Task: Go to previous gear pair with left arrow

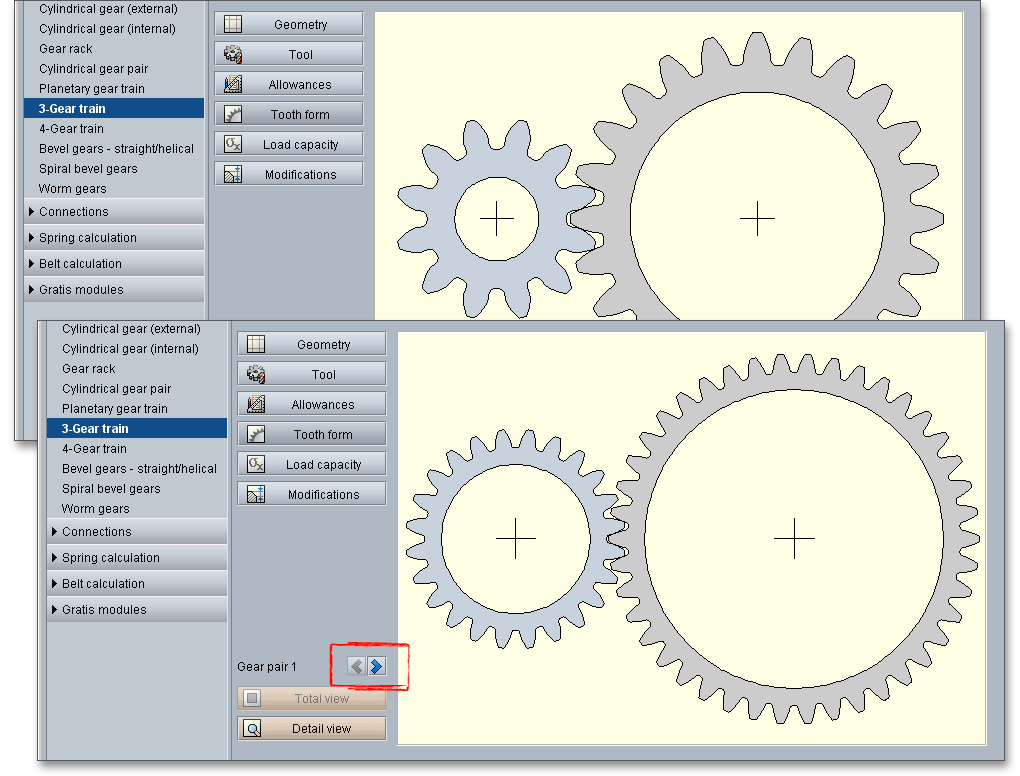Action: coord(356,667)
